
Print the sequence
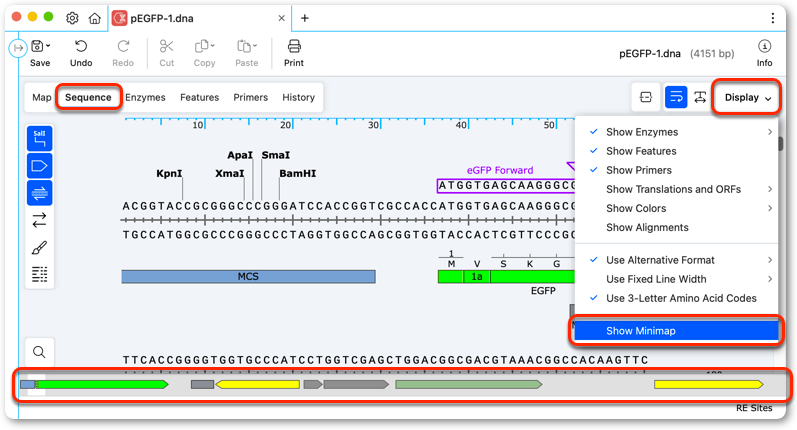point(294,47)
